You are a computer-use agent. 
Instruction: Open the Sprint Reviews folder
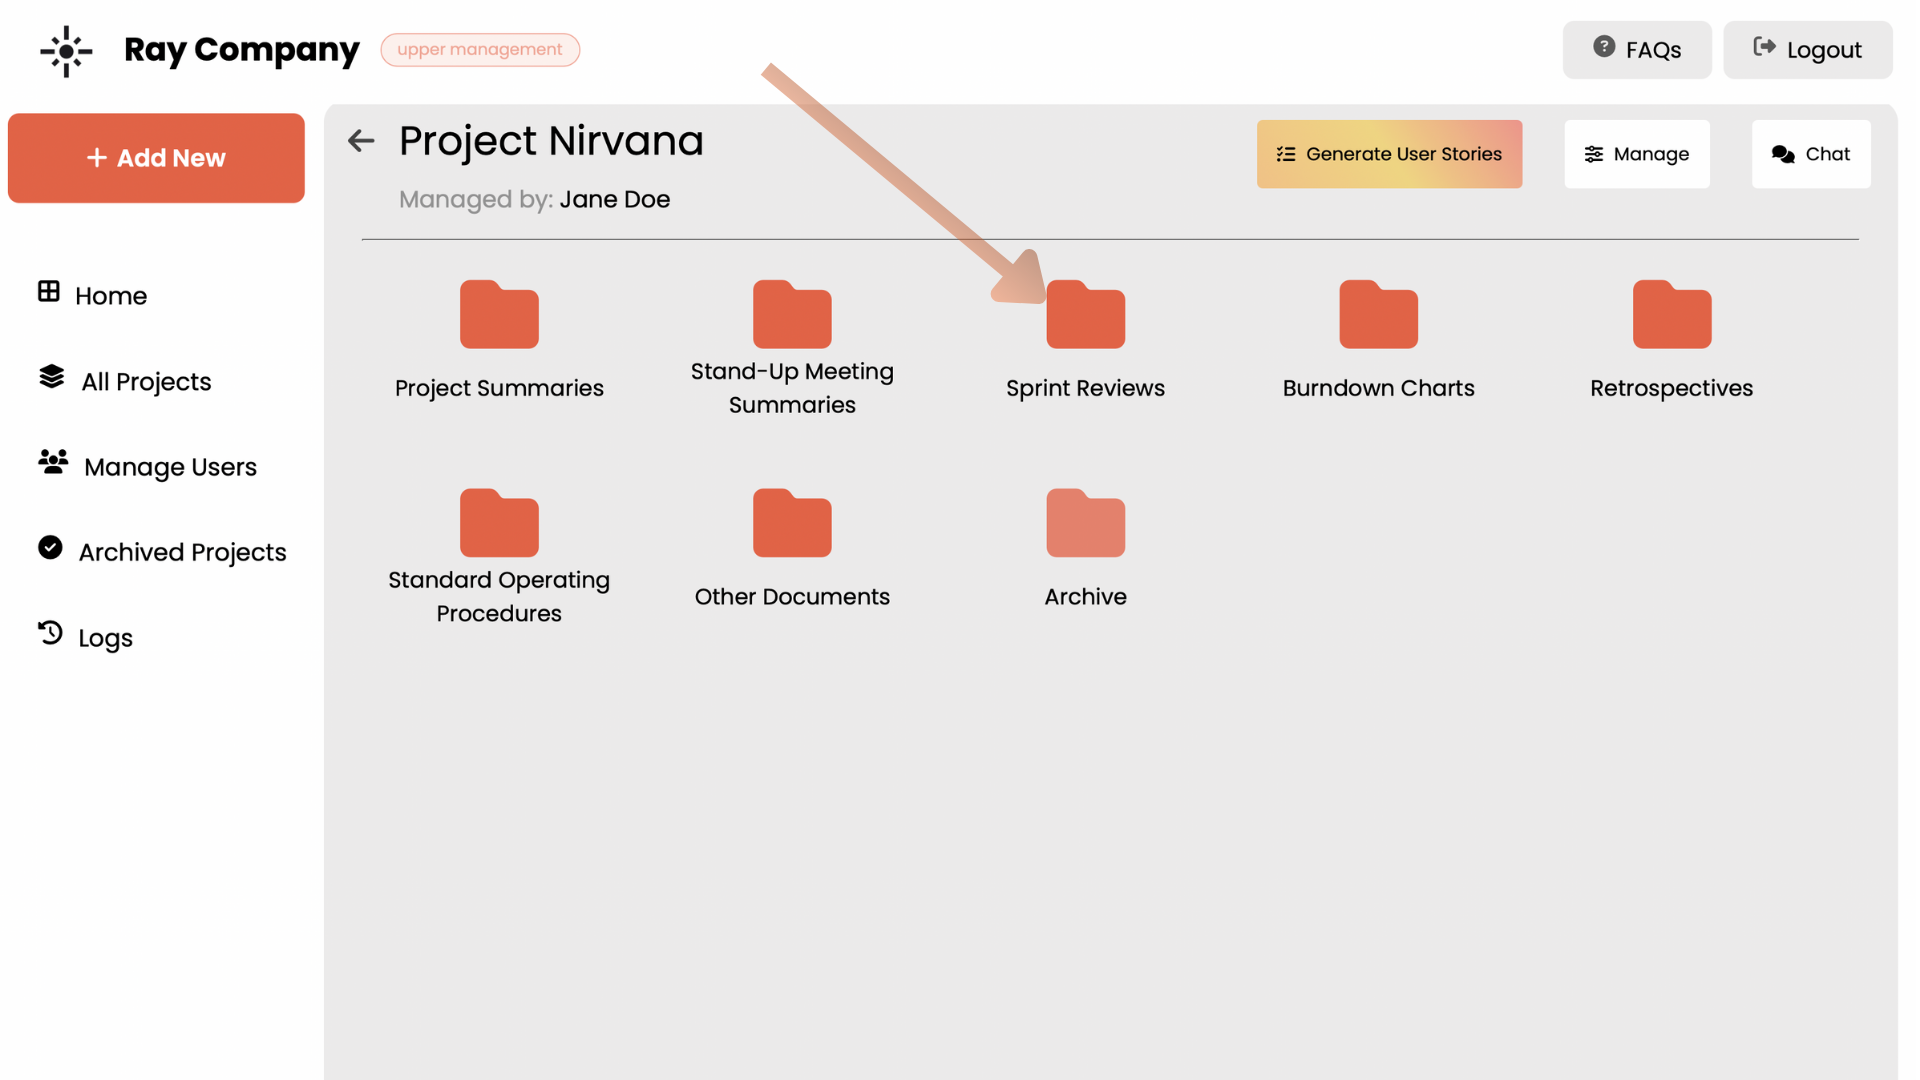(1085, 316)
